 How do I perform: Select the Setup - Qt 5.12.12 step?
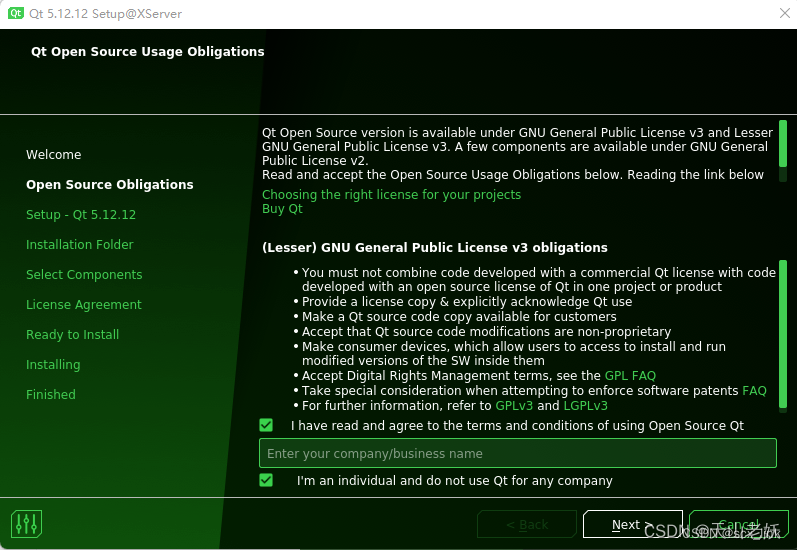tap(81, 215)
